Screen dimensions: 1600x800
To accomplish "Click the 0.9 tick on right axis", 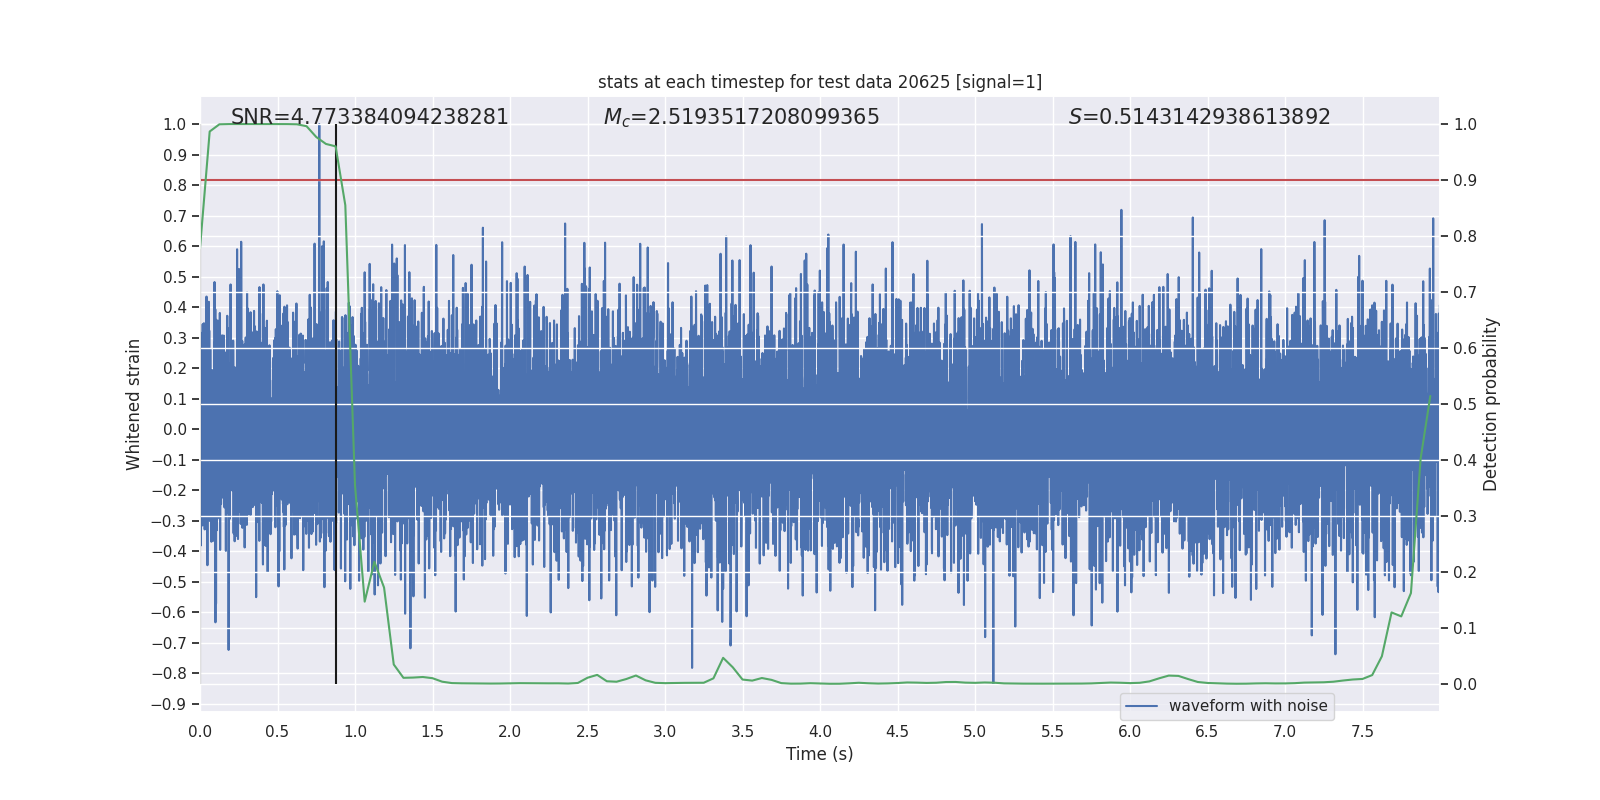I will pyautogui.click(x=1465, y=181).
